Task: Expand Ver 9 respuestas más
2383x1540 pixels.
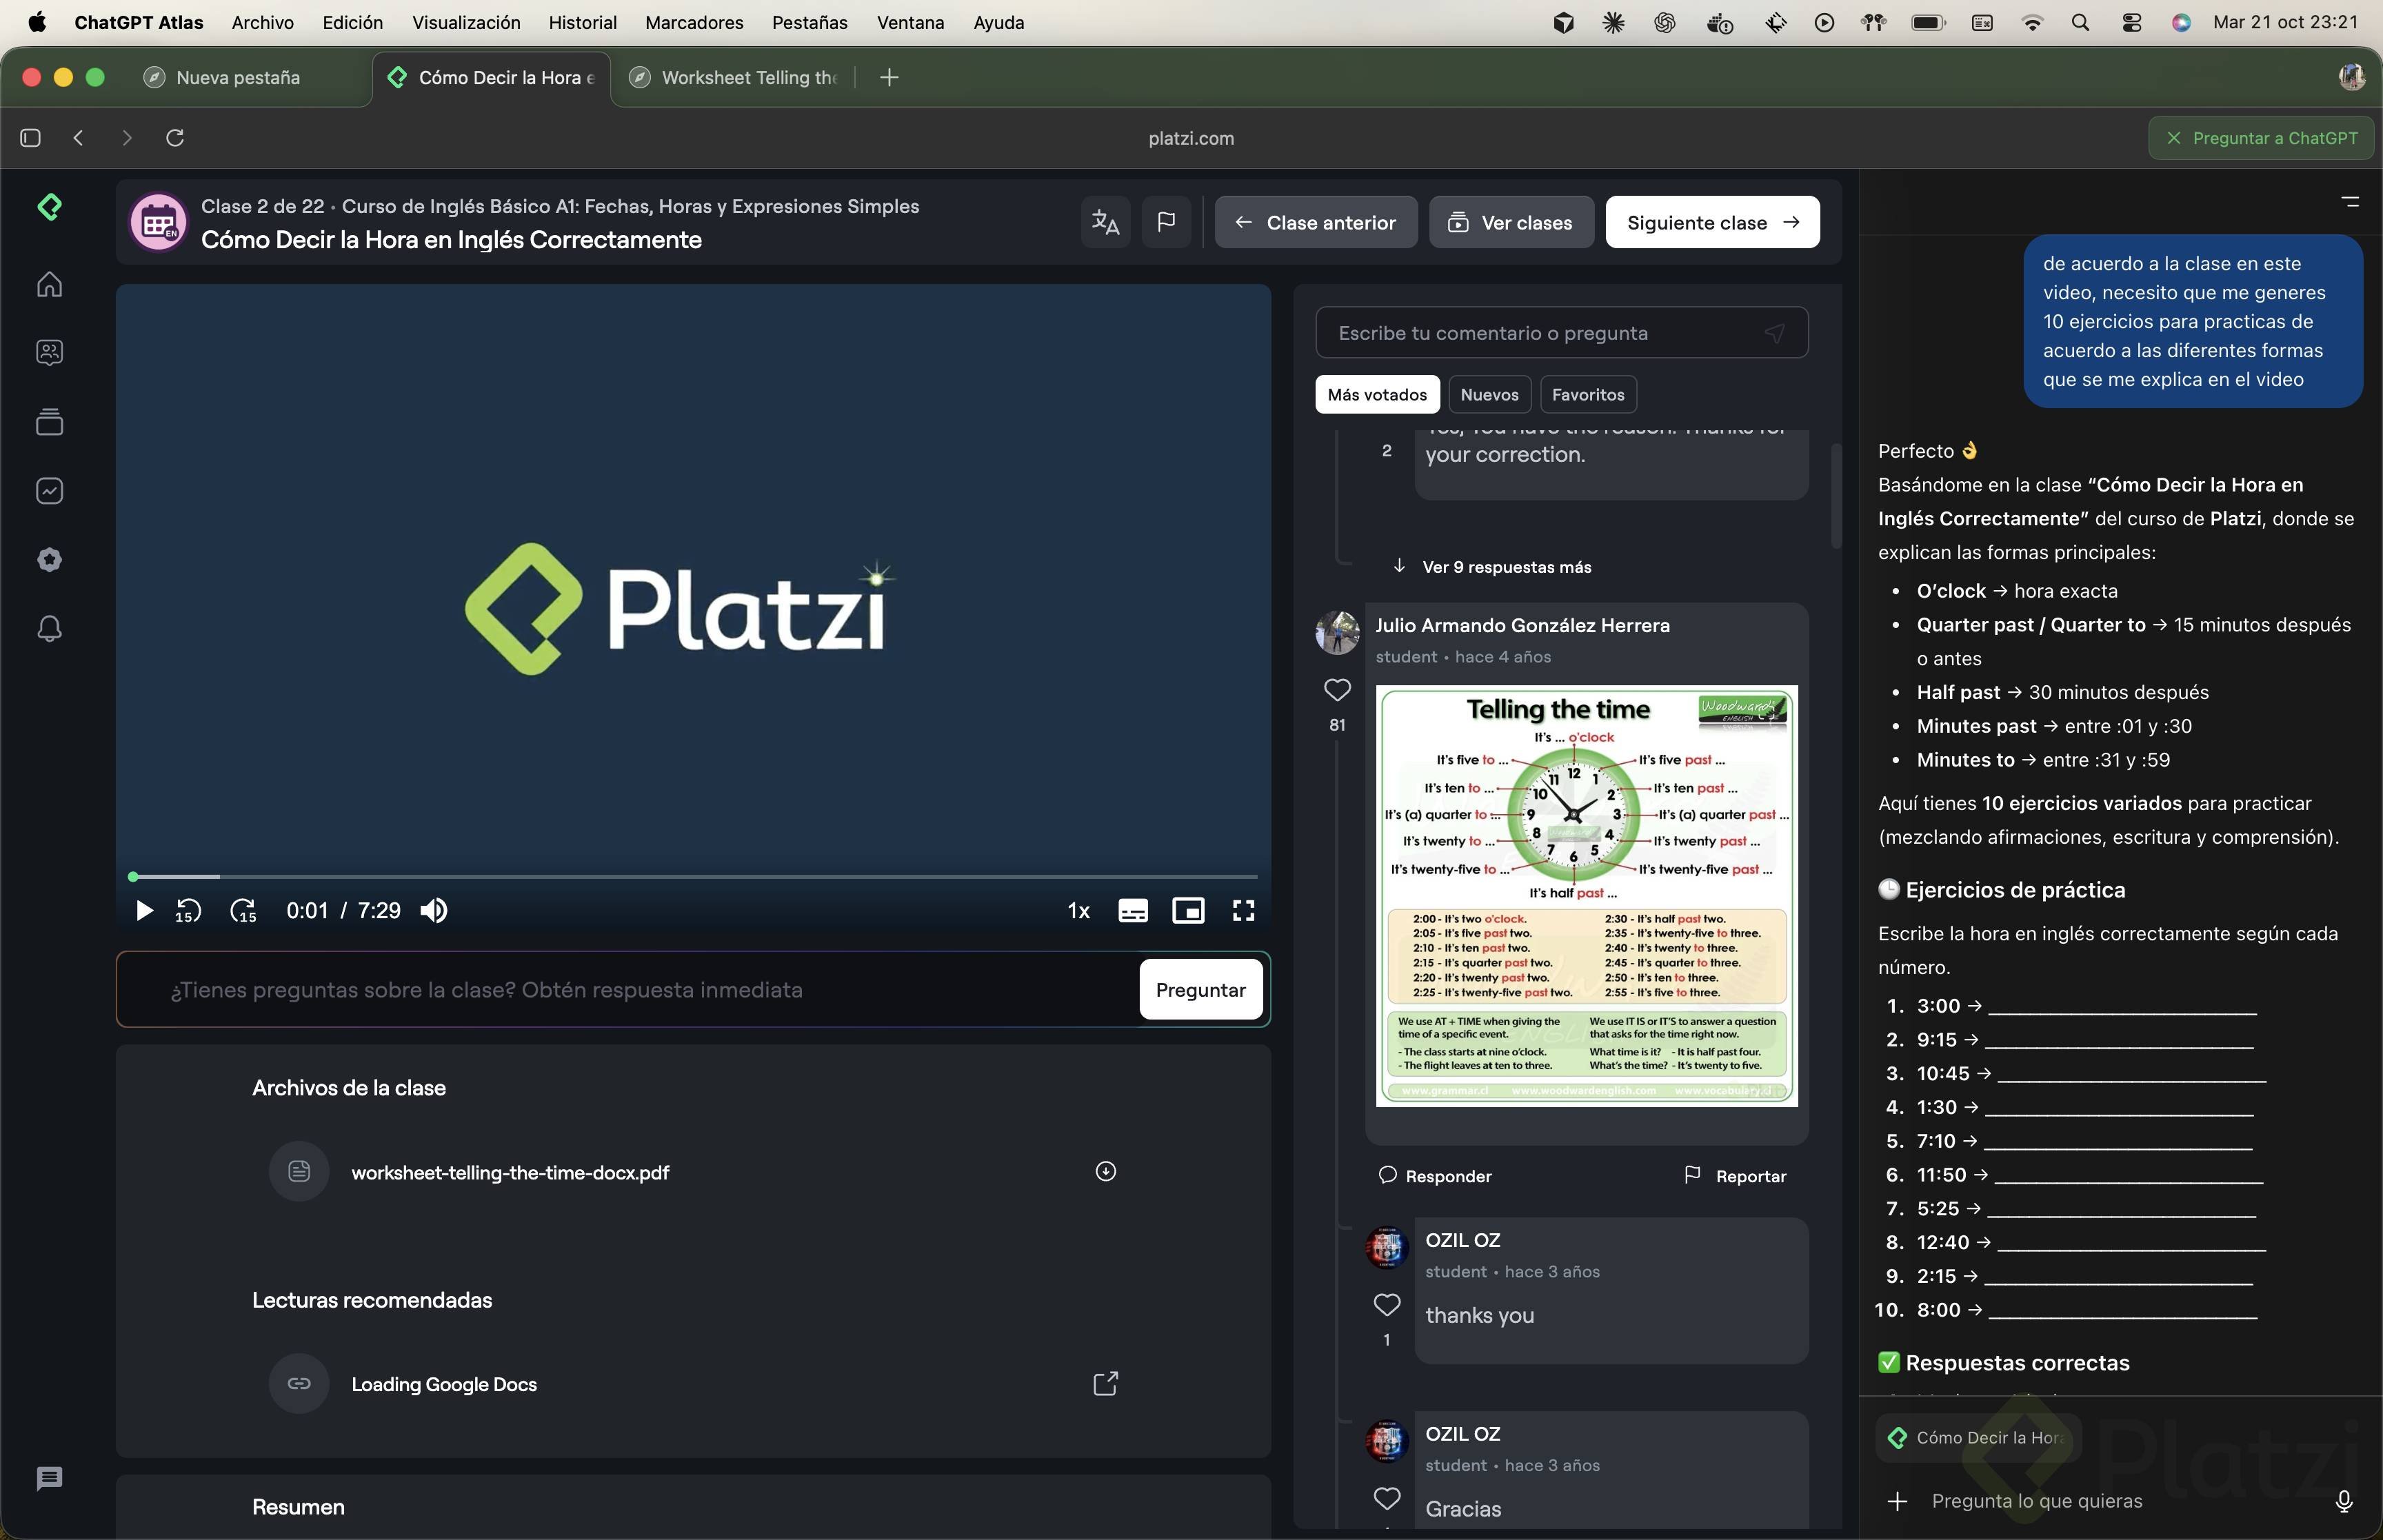Action: tap(1506, 567)
